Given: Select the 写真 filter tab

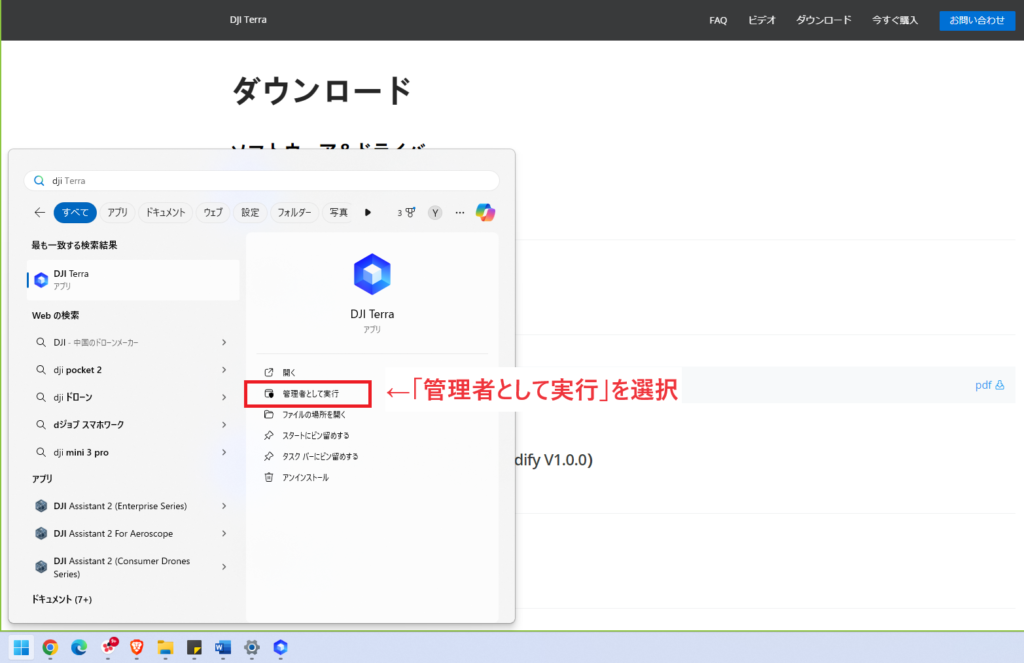Looking at the screenshot, I should pyautogui.click(x=338, y=212).
